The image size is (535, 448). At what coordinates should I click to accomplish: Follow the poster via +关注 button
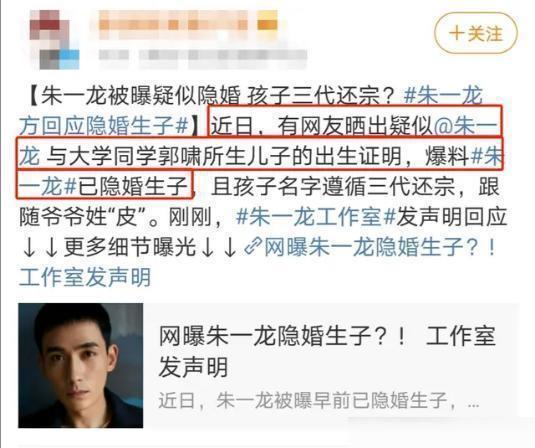476,33
